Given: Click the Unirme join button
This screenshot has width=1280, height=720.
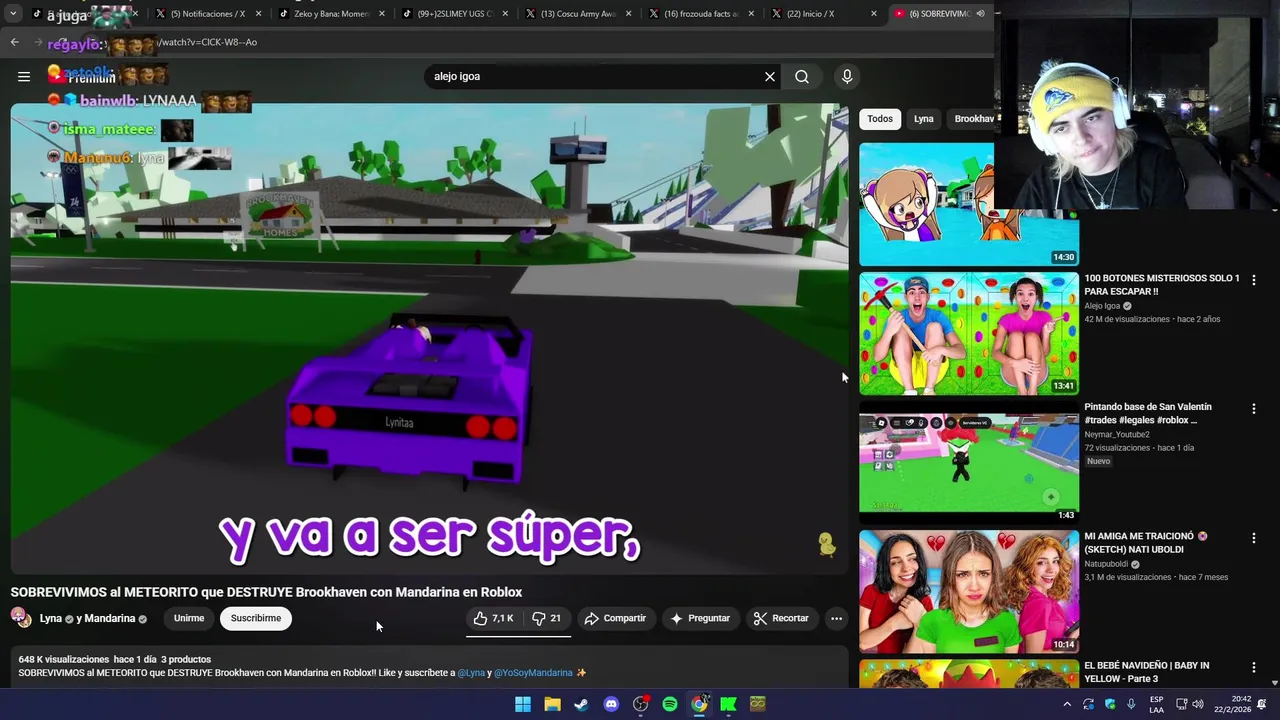Looking at the screenshot, I should point(189,618).
